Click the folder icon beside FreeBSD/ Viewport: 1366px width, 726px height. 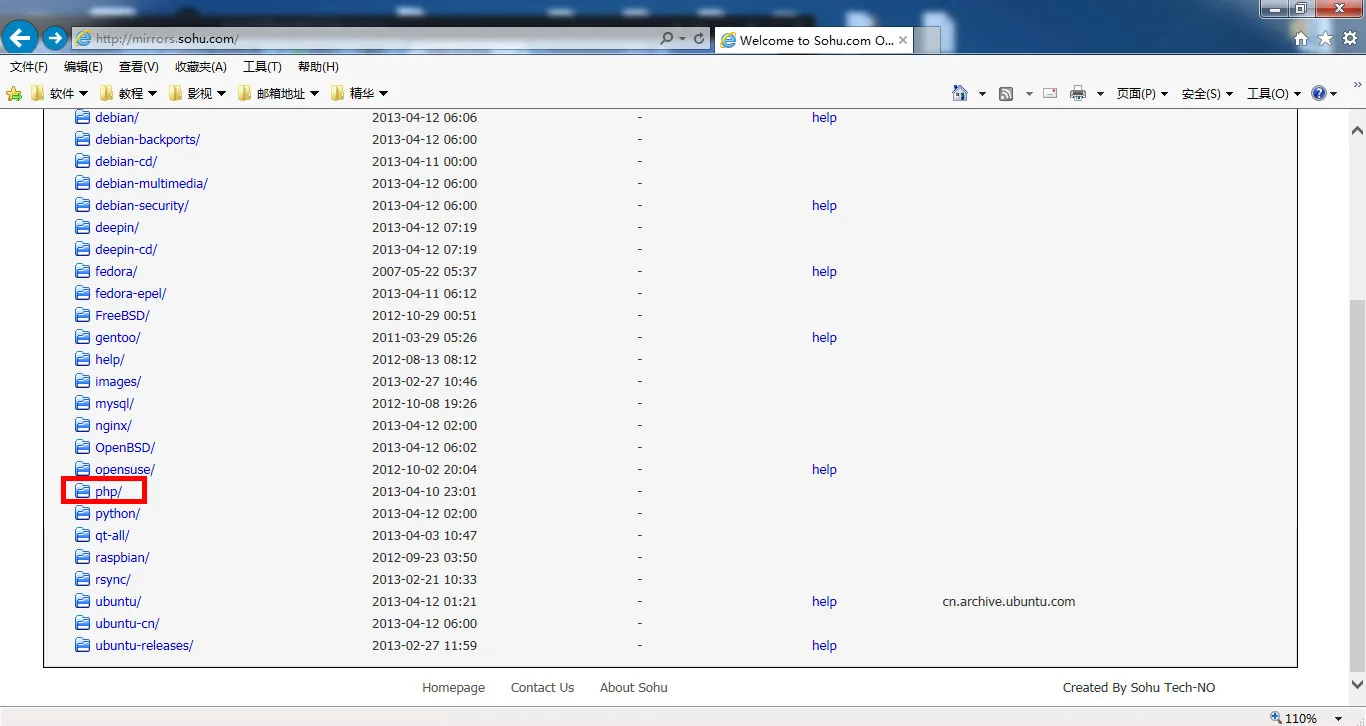coord(83,315)
